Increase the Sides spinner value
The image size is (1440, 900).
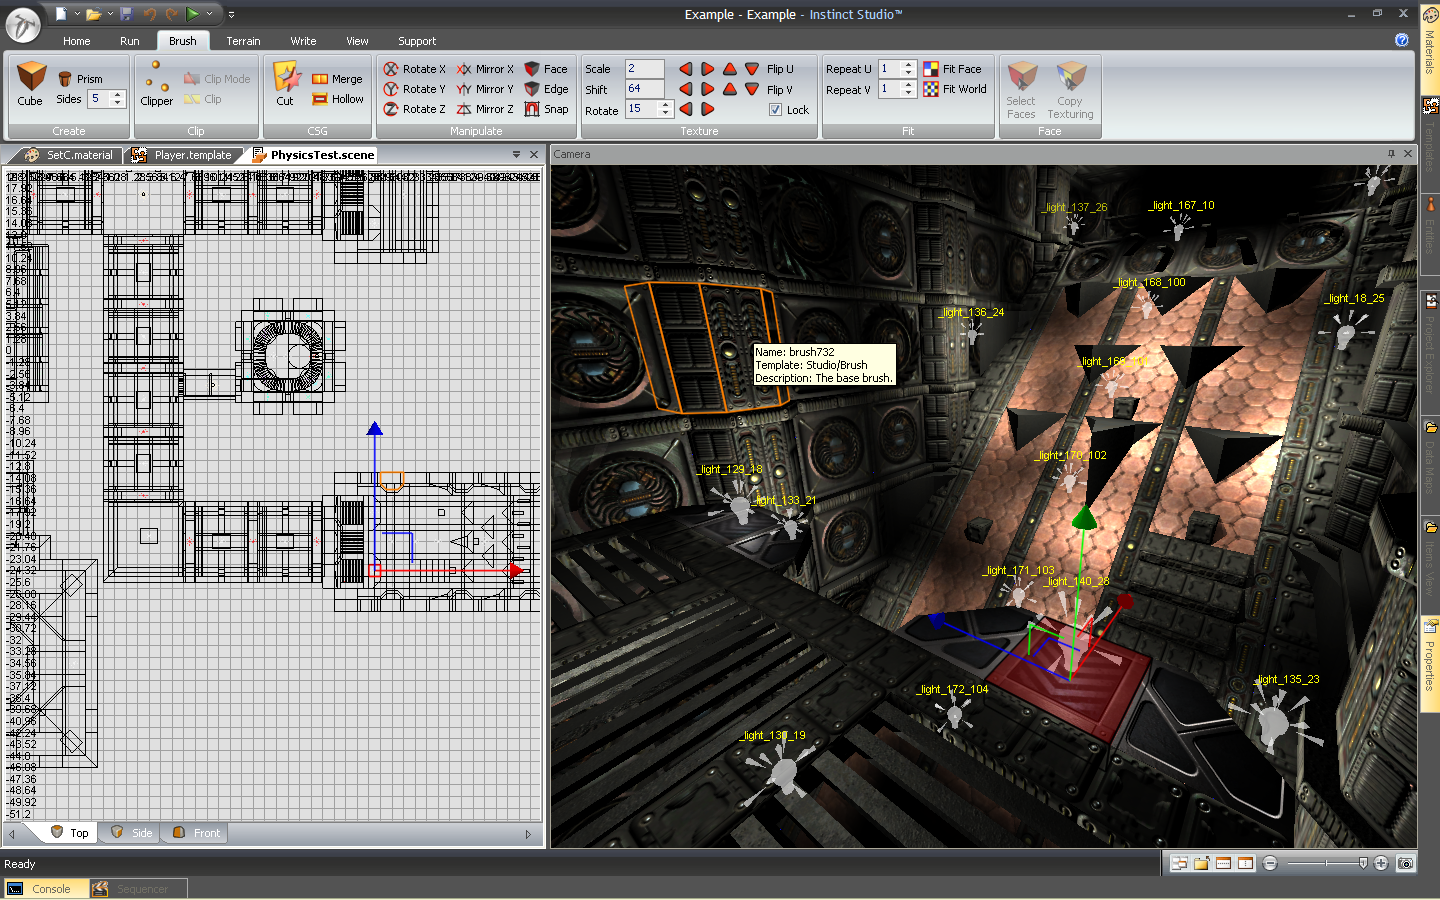click(x=118, y=95)
